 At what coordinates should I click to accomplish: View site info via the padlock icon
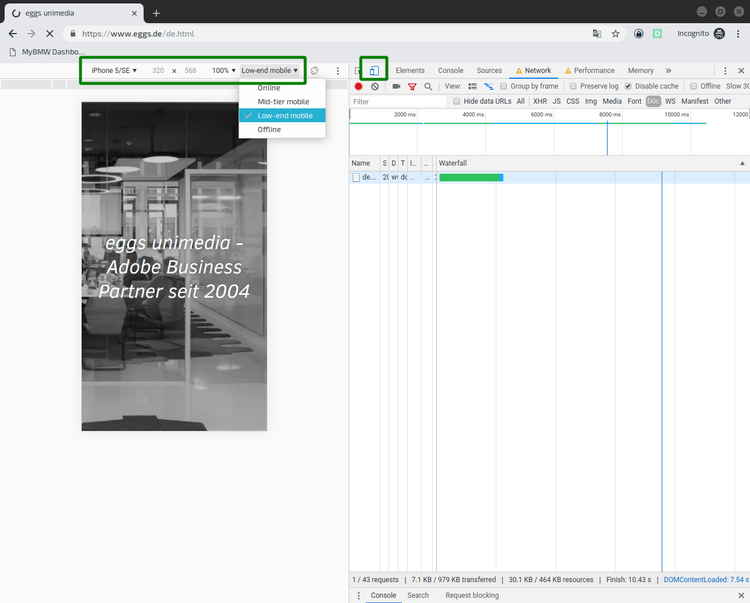73,33
